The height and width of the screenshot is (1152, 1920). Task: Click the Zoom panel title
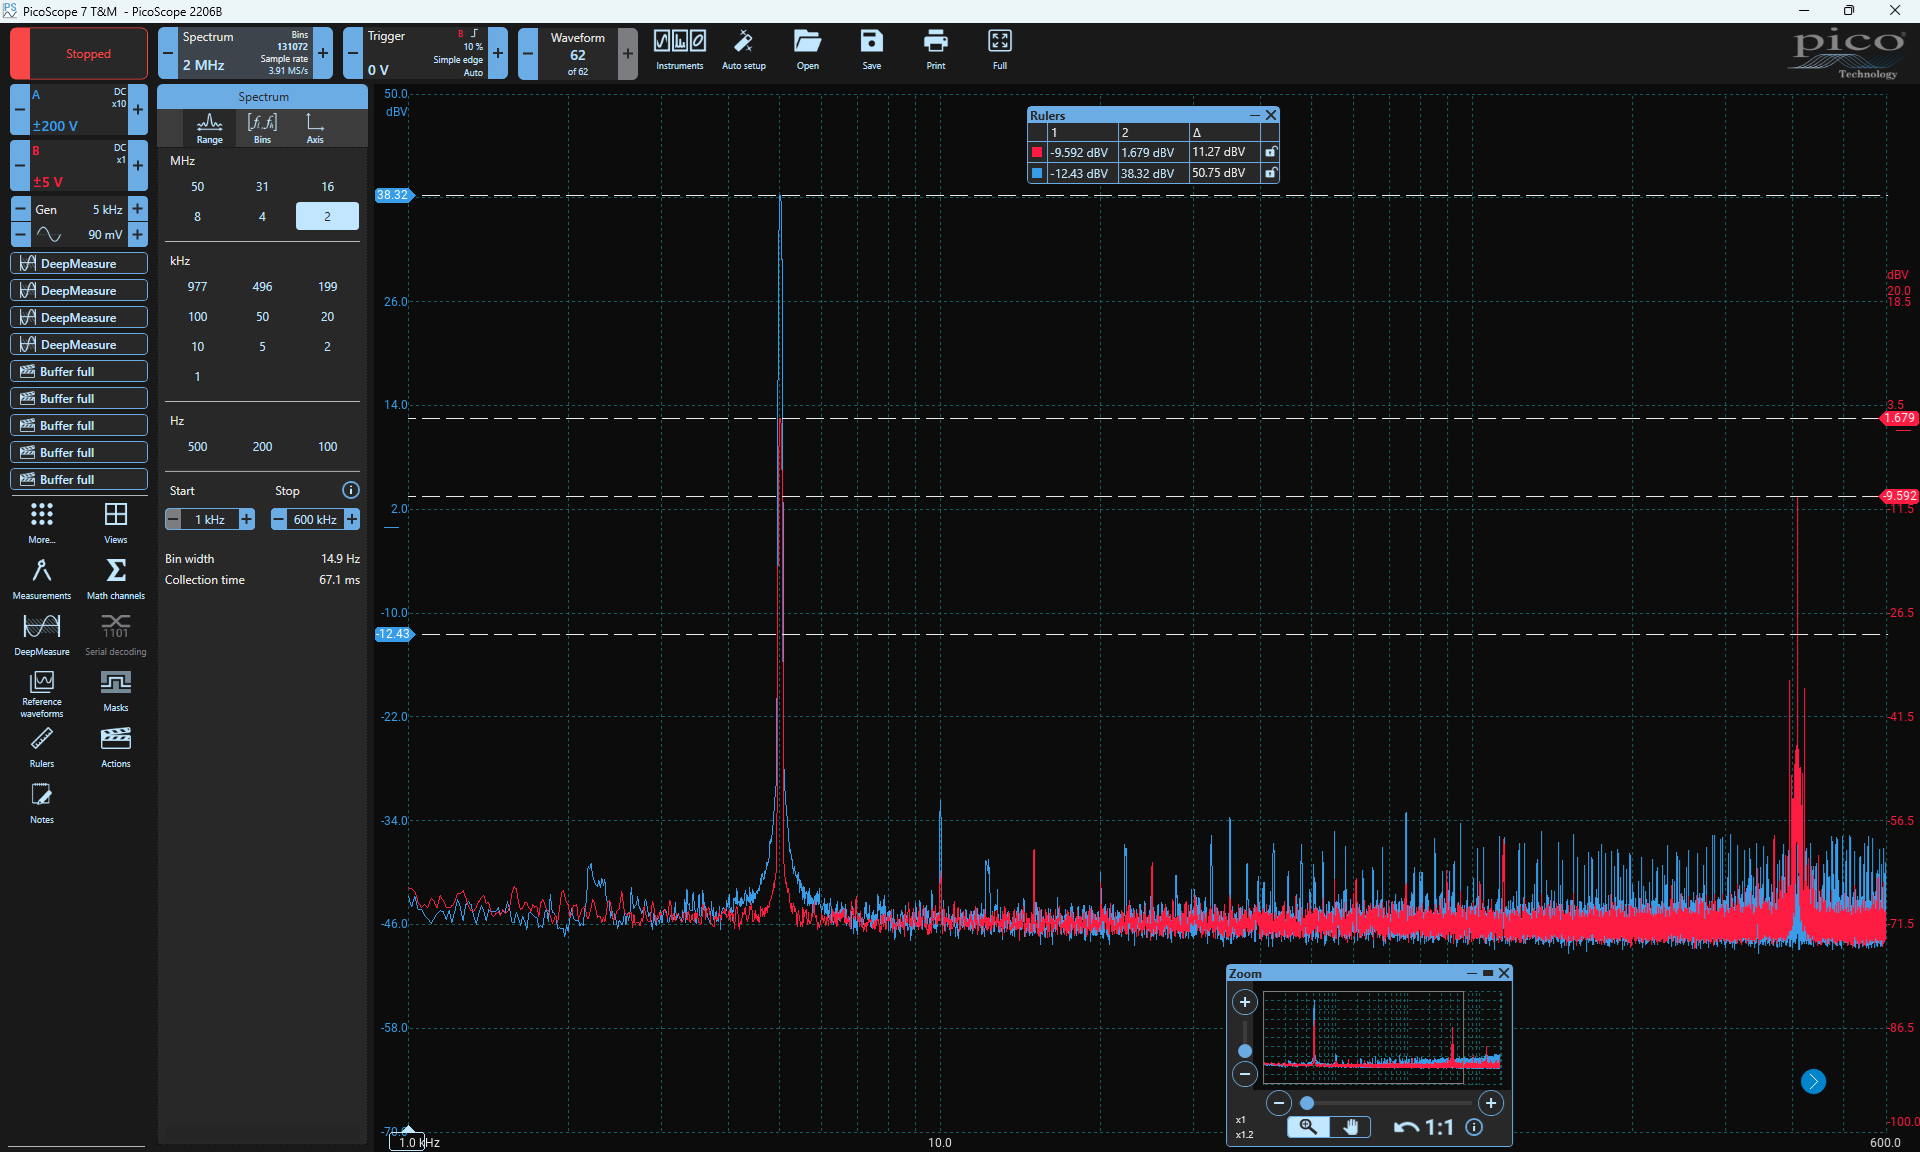(x=1245, y=973)
